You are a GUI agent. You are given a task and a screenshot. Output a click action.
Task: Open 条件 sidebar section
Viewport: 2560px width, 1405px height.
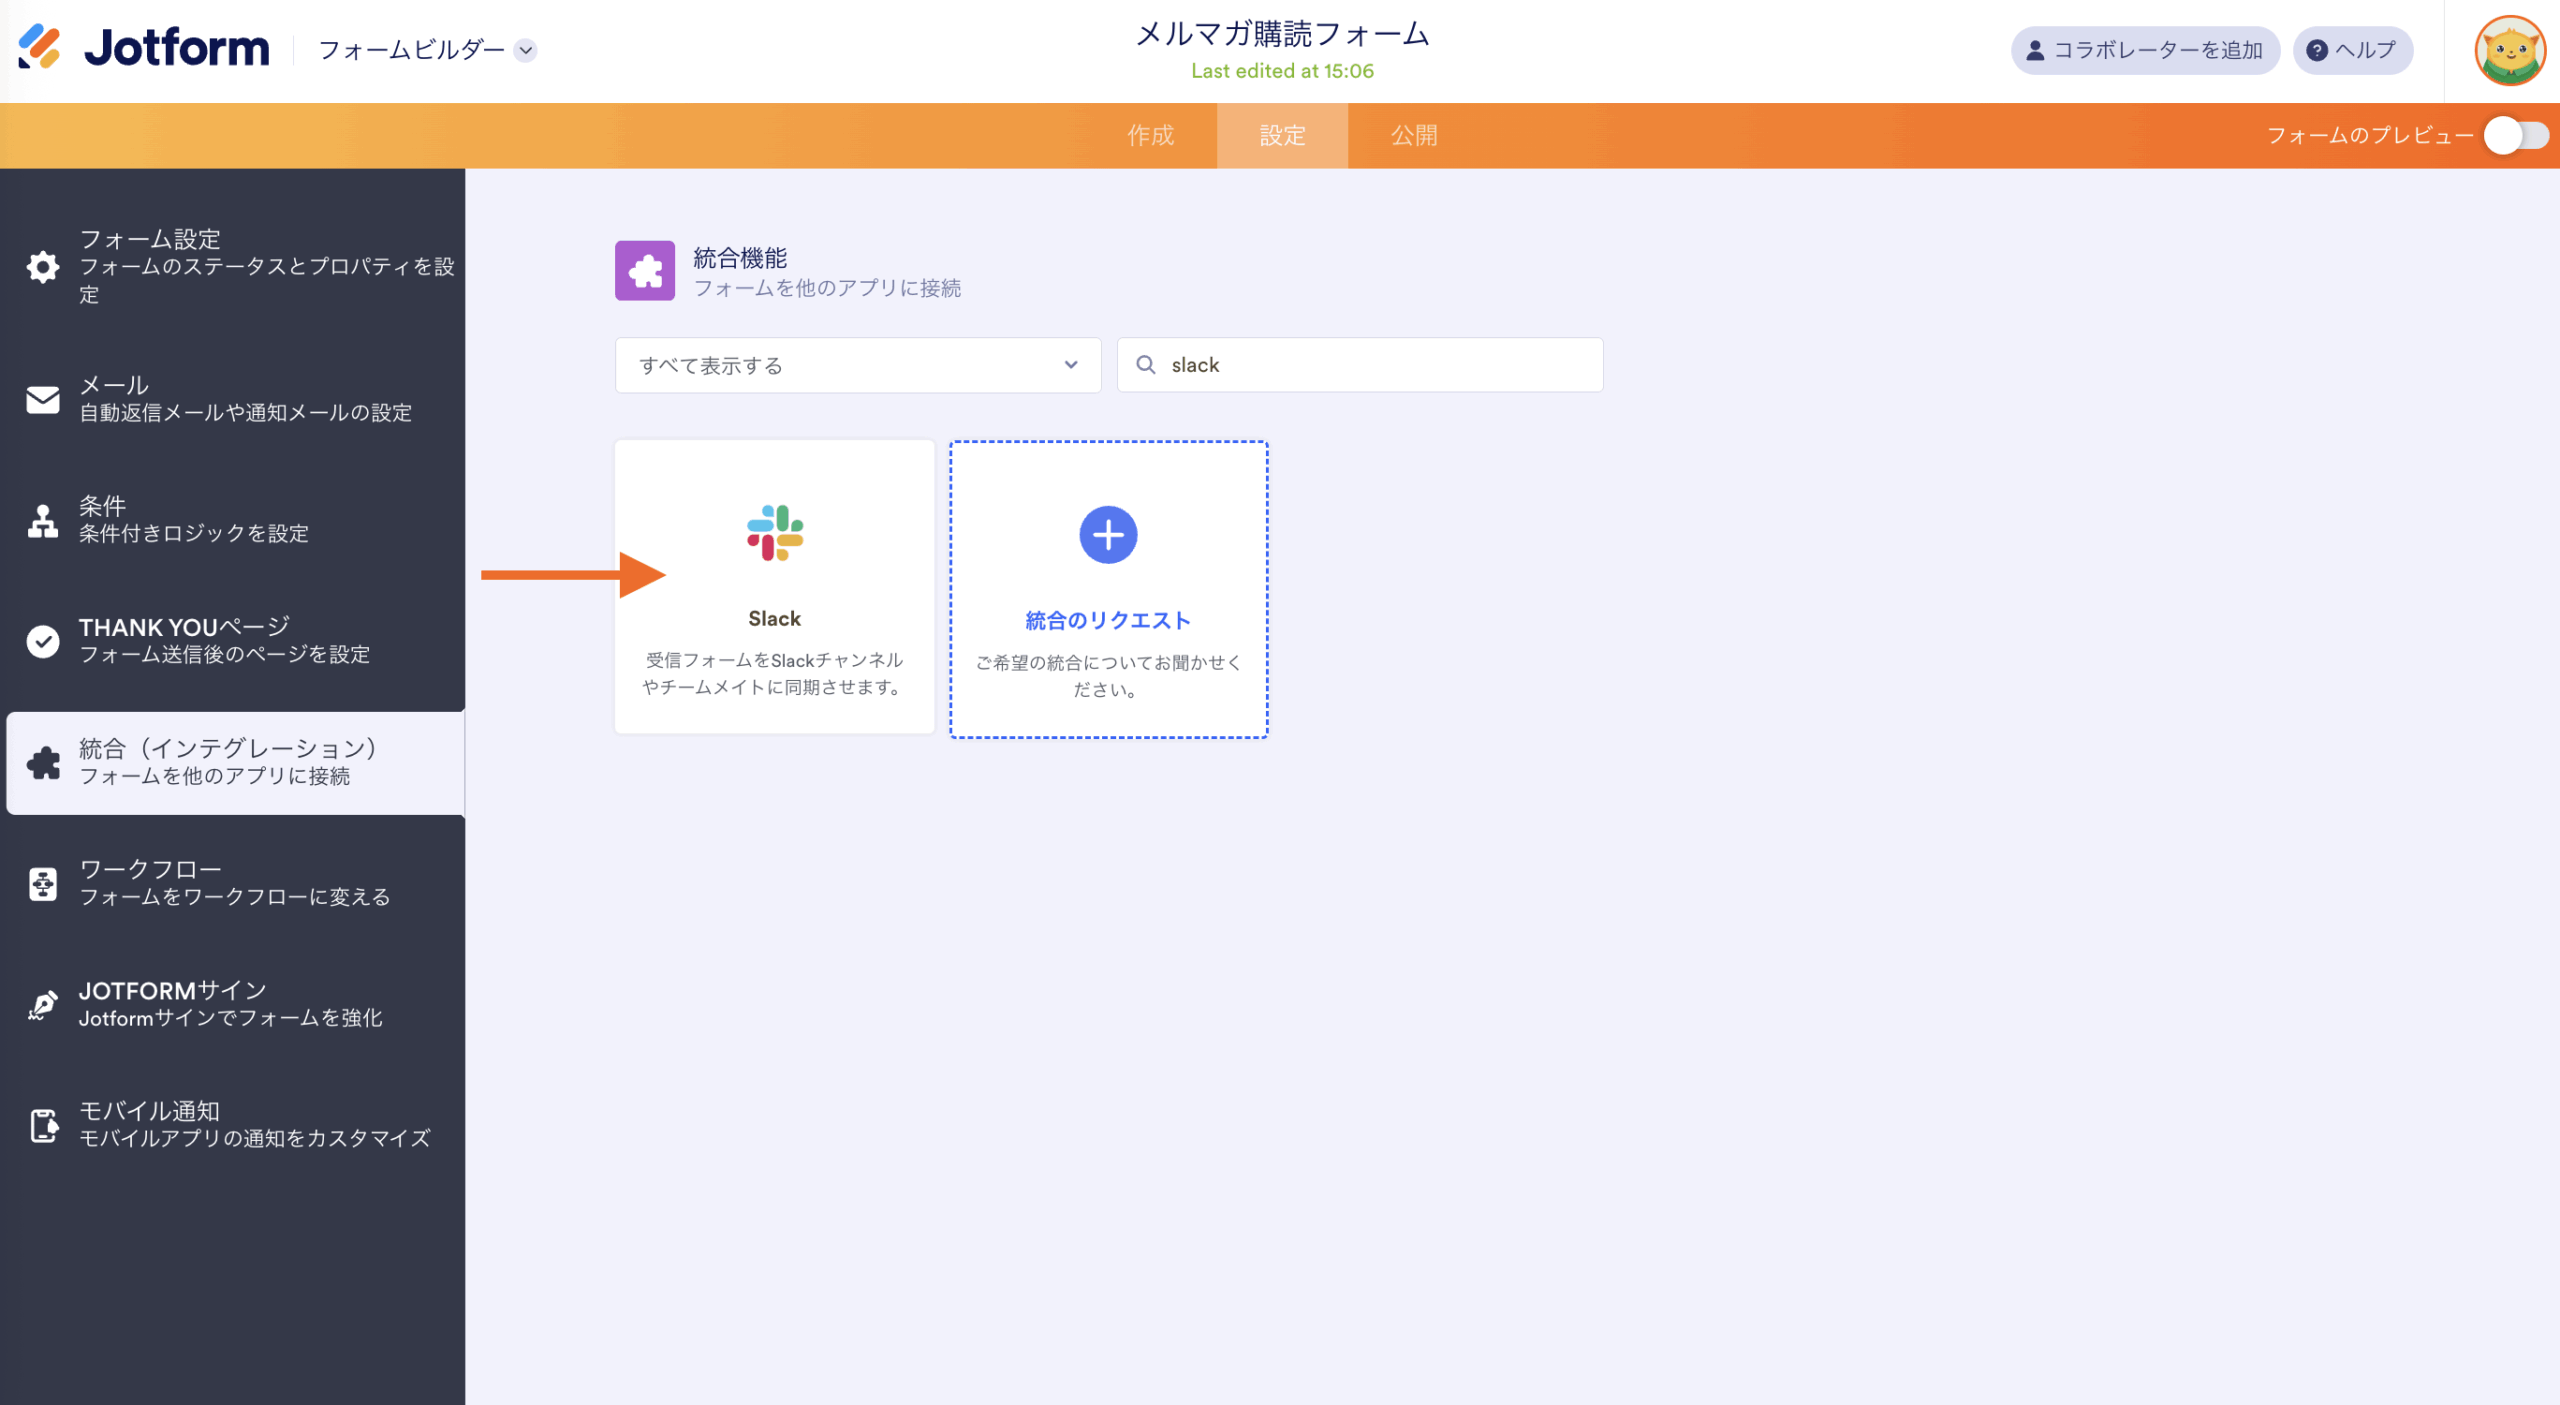[x=232, y=519]
